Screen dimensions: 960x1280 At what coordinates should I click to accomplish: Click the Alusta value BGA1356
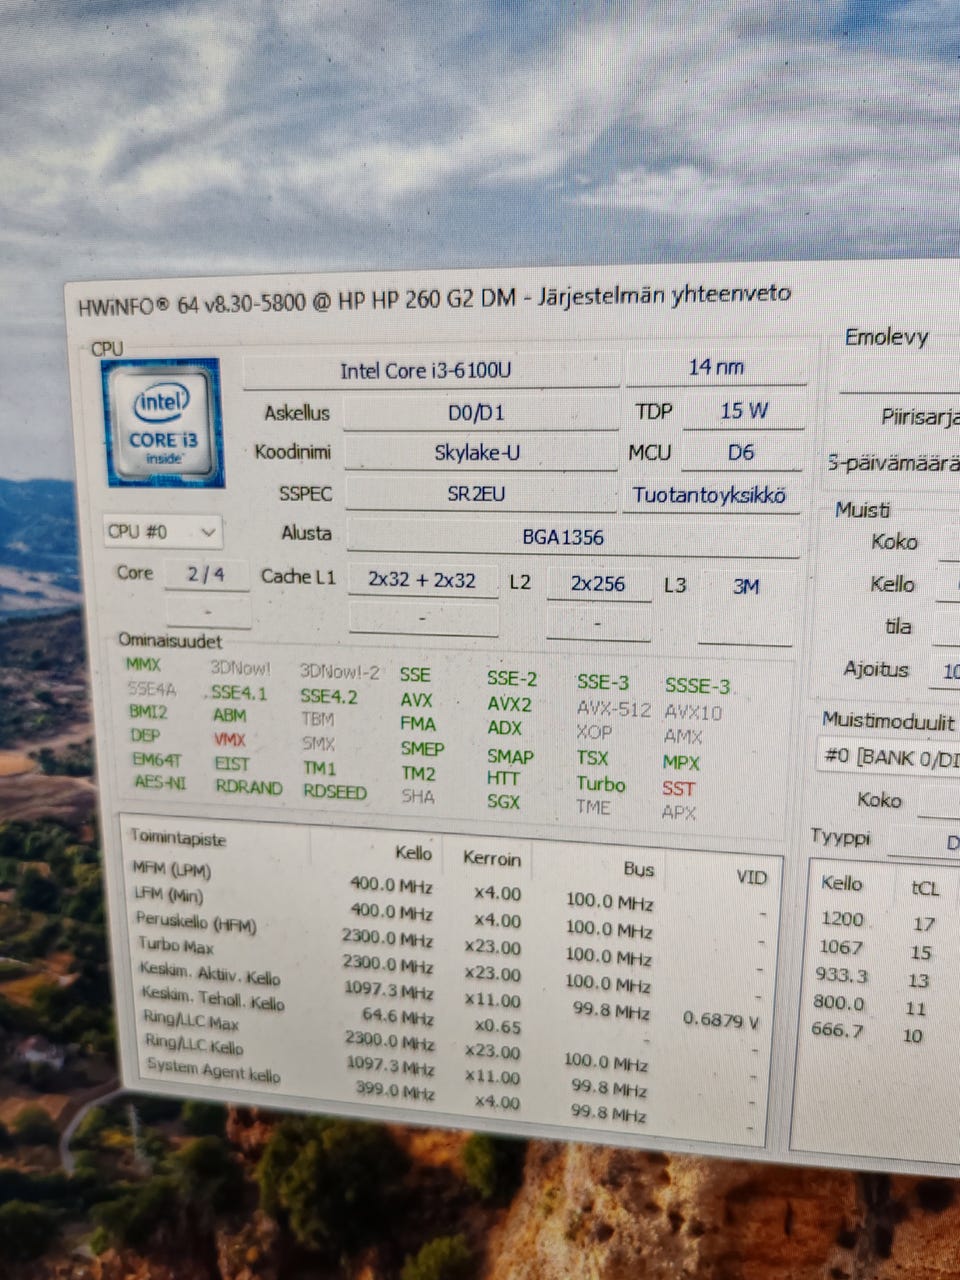[x=572, y=537]
